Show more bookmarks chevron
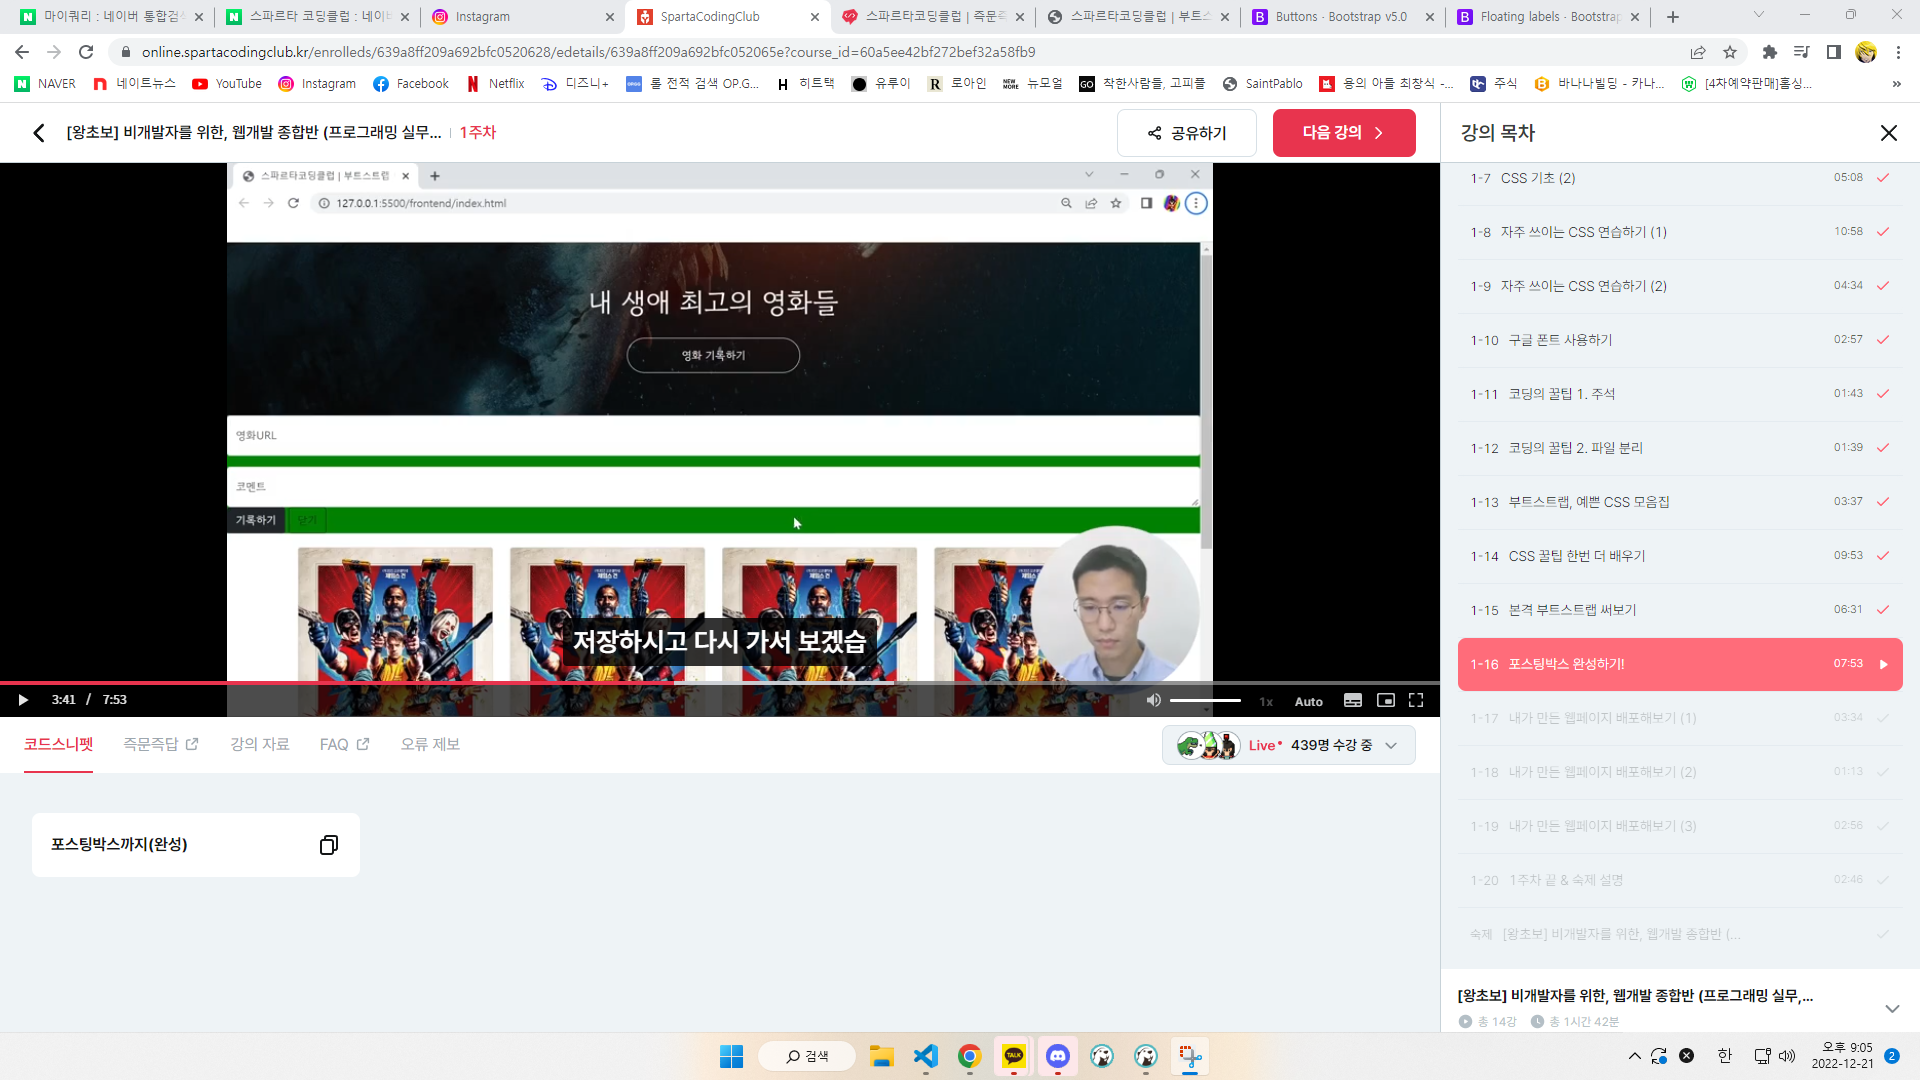Screen dimensions: 1920x1080 click(1896, 84)
